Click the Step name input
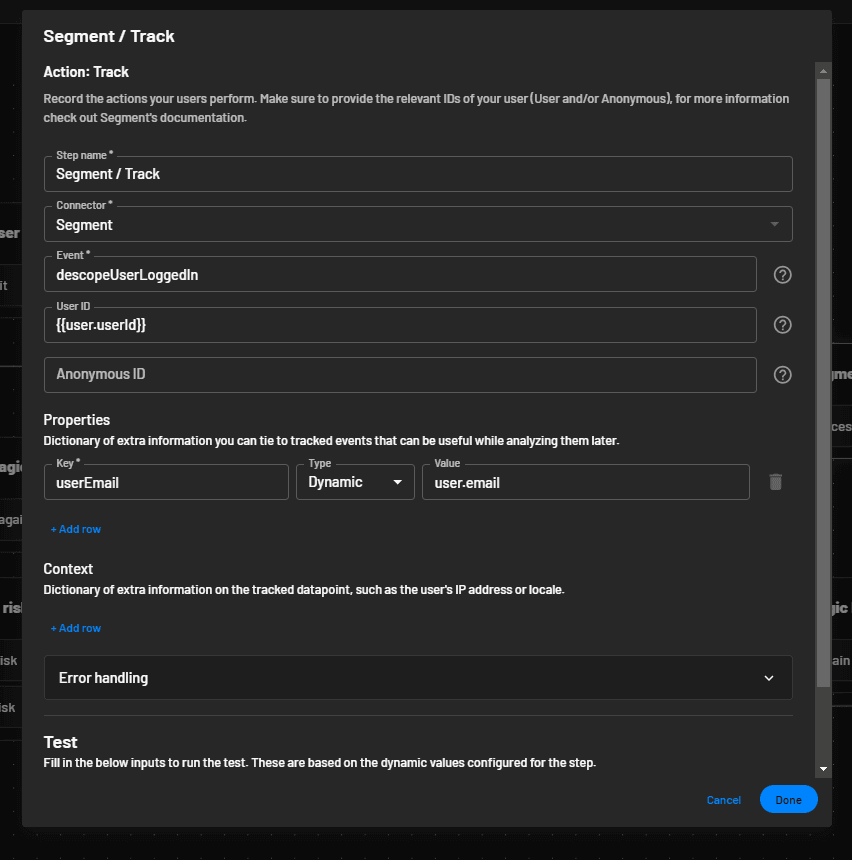The width and height of the screenshot is (852, 860). (x=417, y=173)
